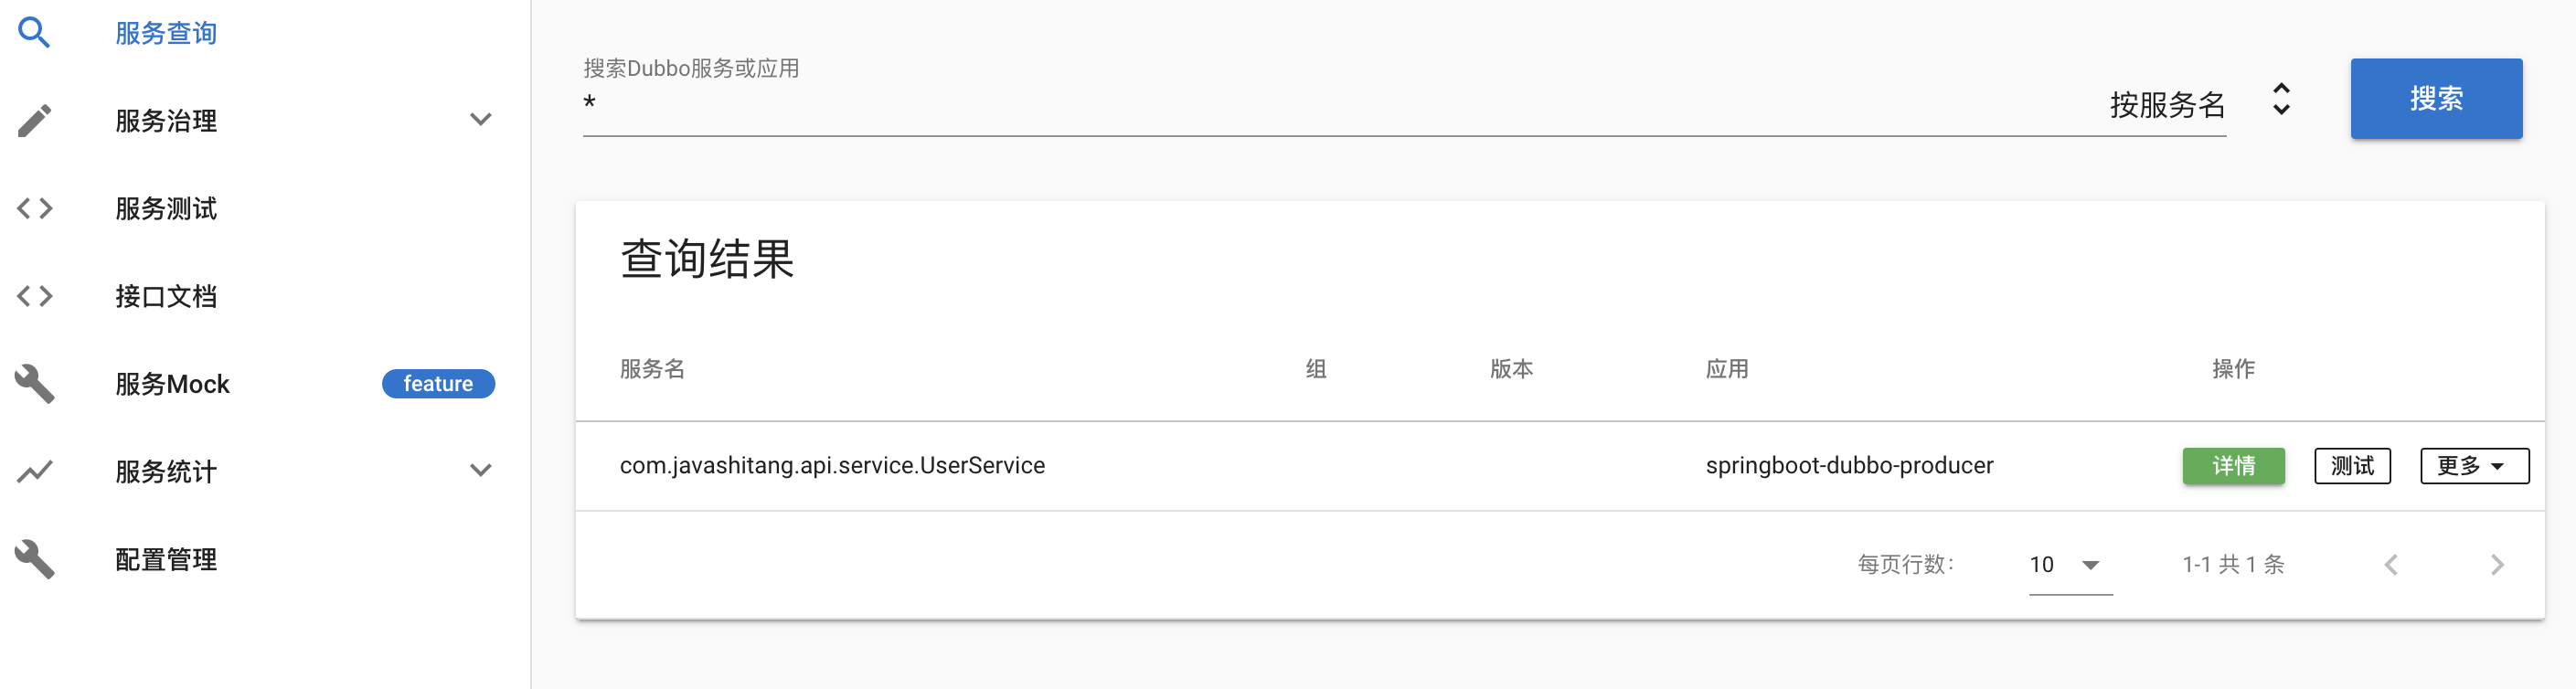Click the 测试 button for UserService
The image size is (2576, 689).
click(x=2352, y=466)
